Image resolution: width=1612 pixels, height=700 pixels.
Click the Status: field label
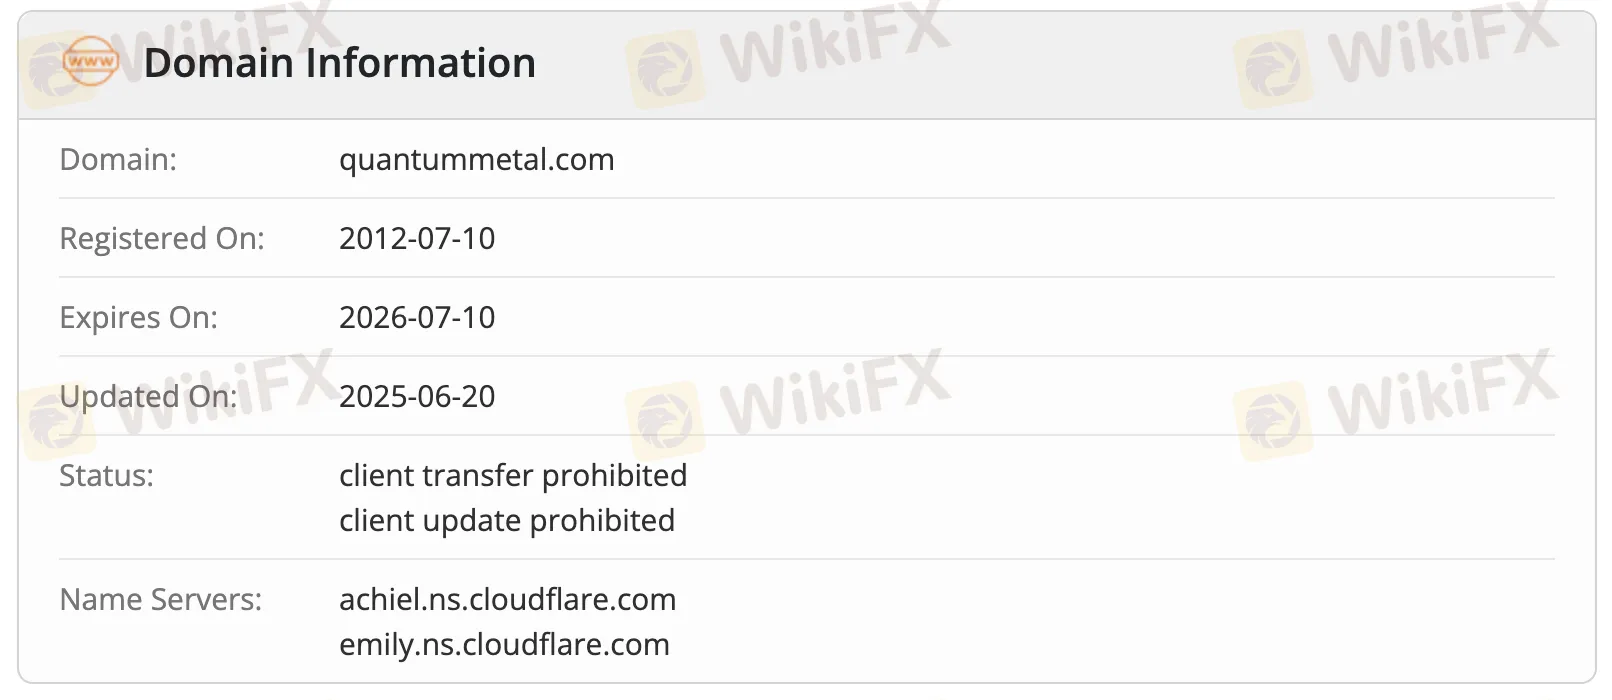pos(106,476)
